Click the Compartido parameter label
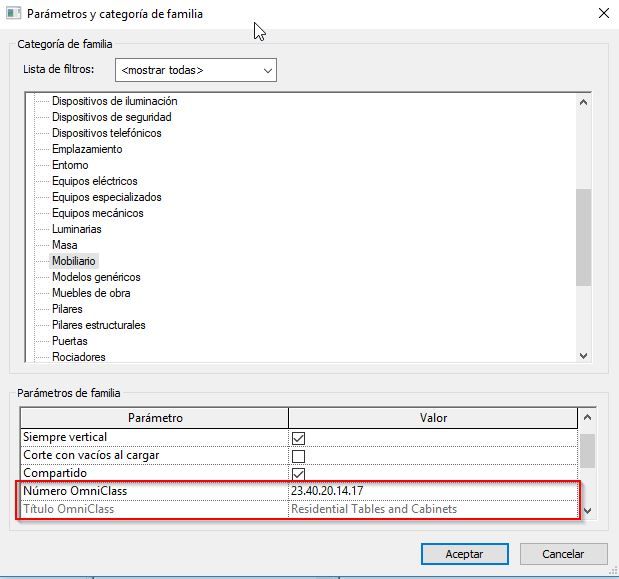619x579 pixels. (x=55, y=473)
